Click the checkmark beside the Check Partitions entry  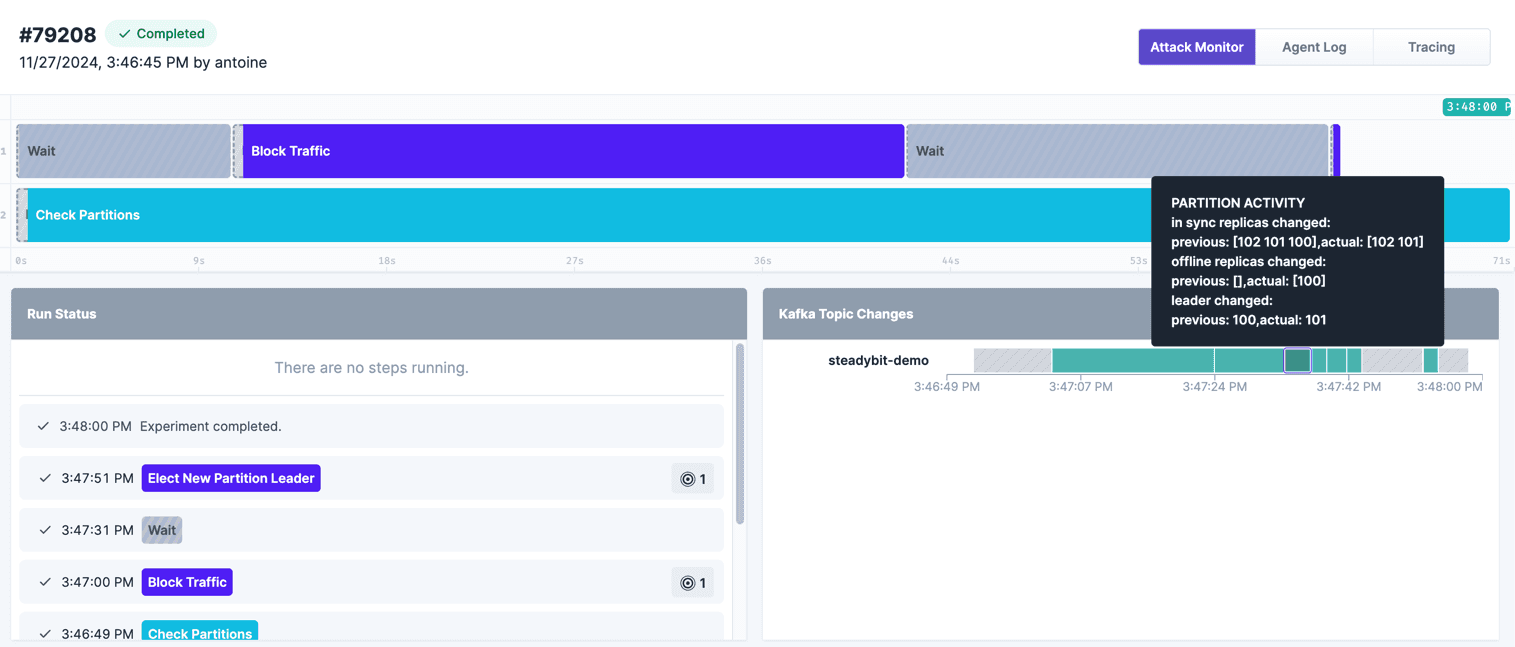(44, 633)
